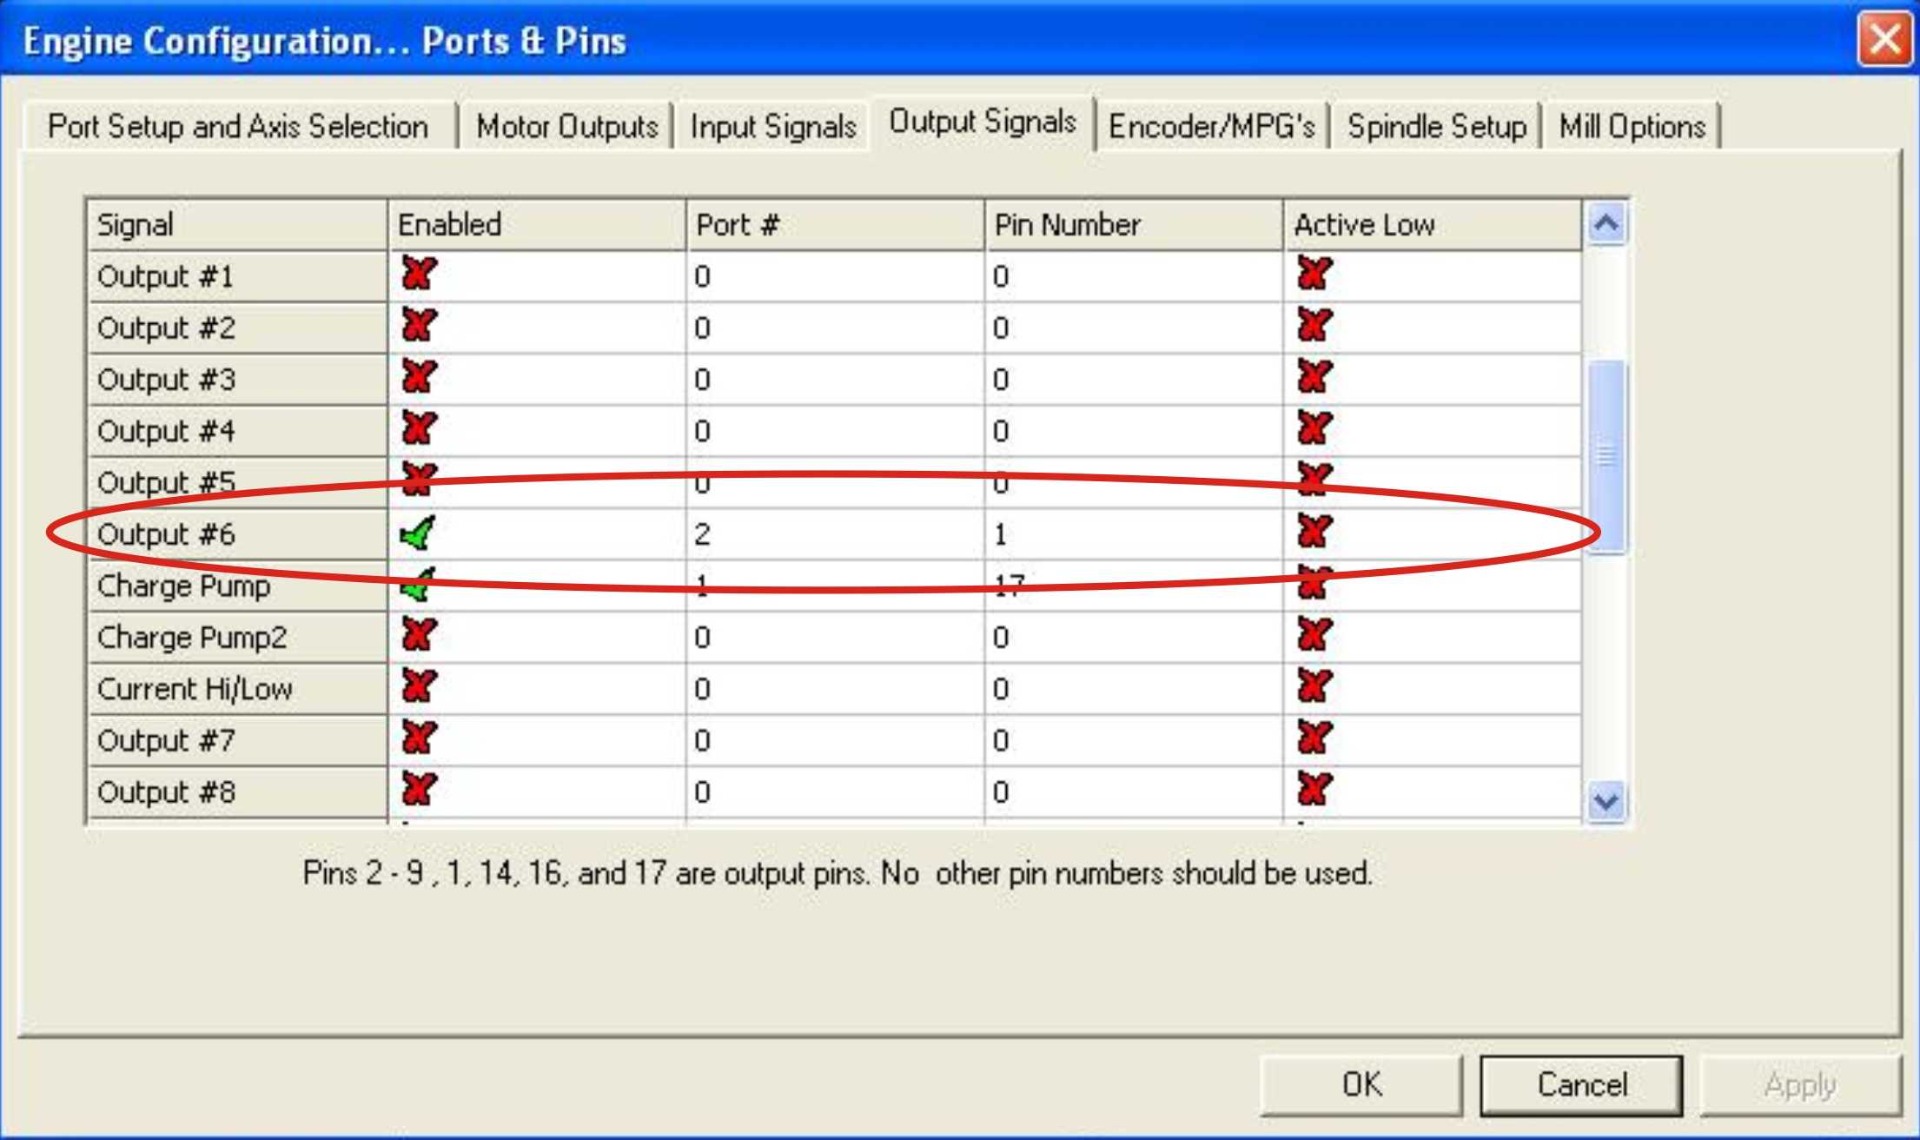Disable the Output #6 enabled checkmark
Screen dimensions: 1920x1140
417,533
